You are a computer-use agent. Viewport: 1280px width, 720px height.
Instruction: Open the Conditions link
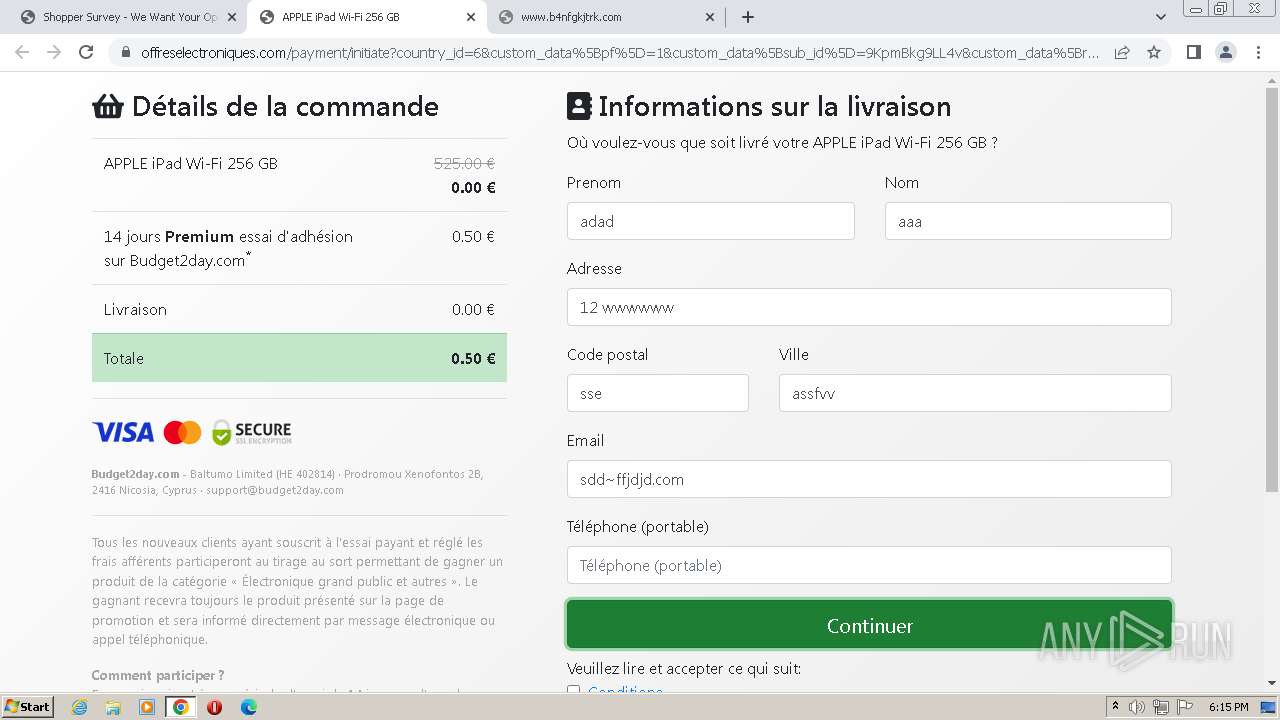(625, 690)
